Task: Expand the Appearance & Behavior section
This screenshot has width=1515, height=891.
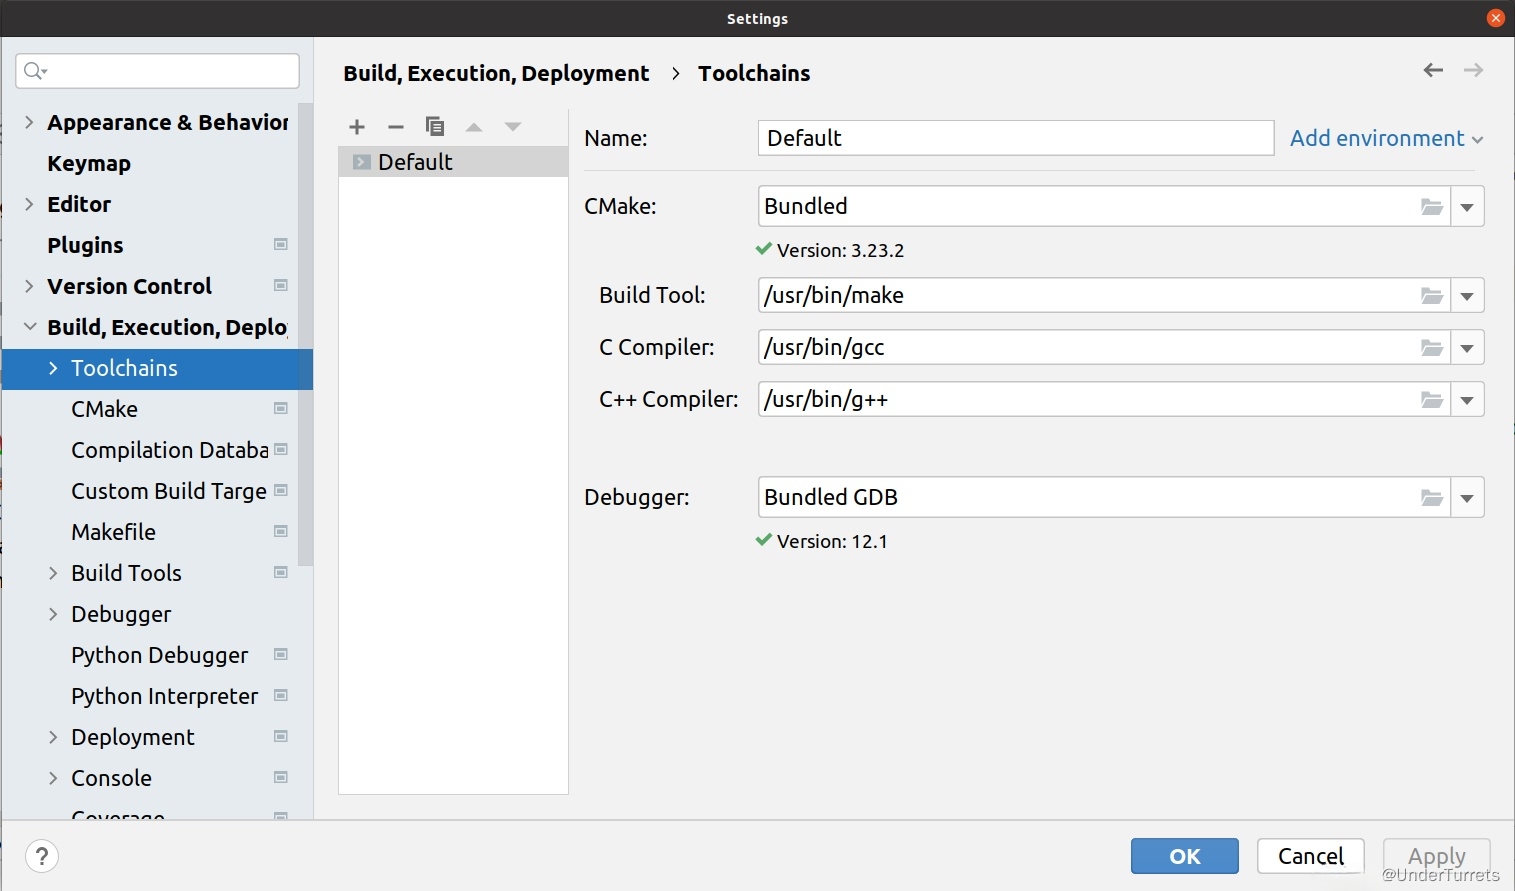Action: tap(29, 122)
